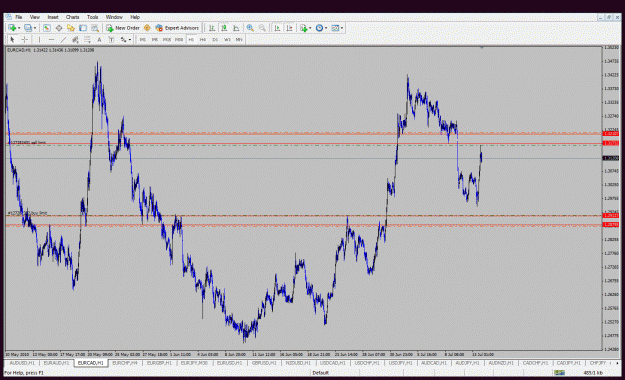
Task: Open the New Chart dropdown arrow
Action: click(x=19, y=28)
